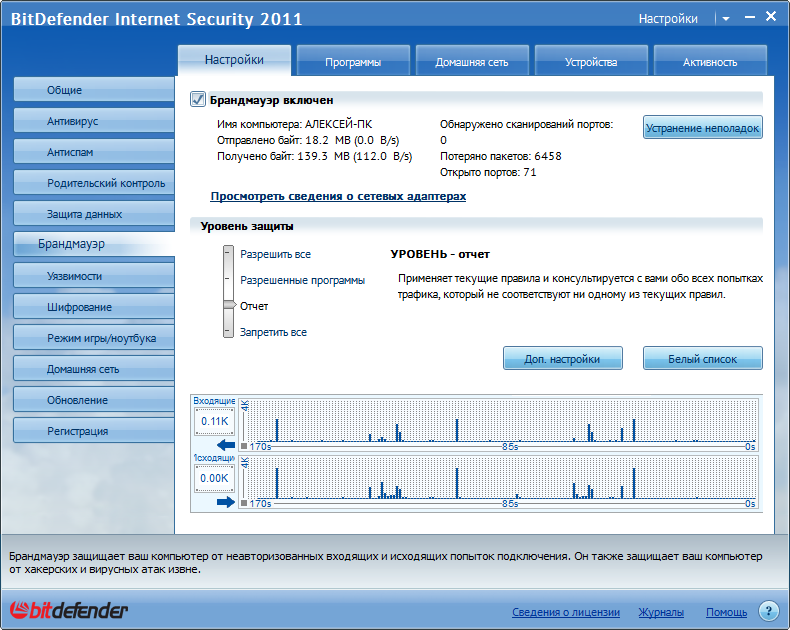The image size is (790, 630).
Task: Open the Журналы link
Action: [661, 612]
